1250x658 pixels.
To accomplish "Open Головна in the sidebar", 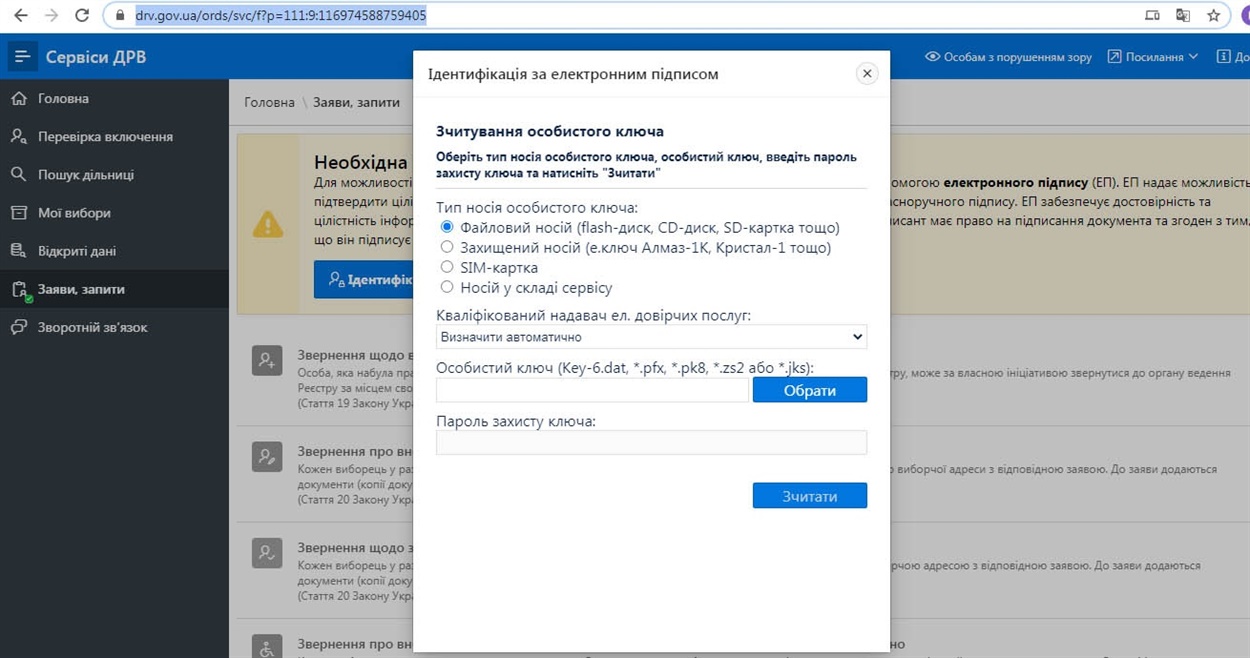I will click(114, 99).
